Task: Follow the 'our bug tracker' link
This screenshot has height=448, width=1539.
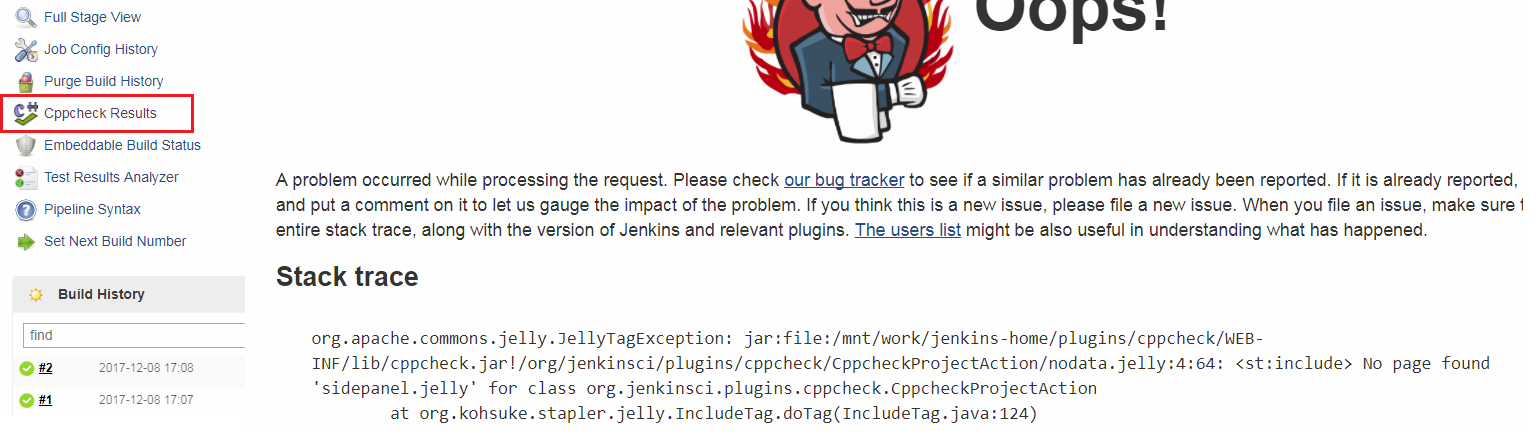Action: point(844,180)
